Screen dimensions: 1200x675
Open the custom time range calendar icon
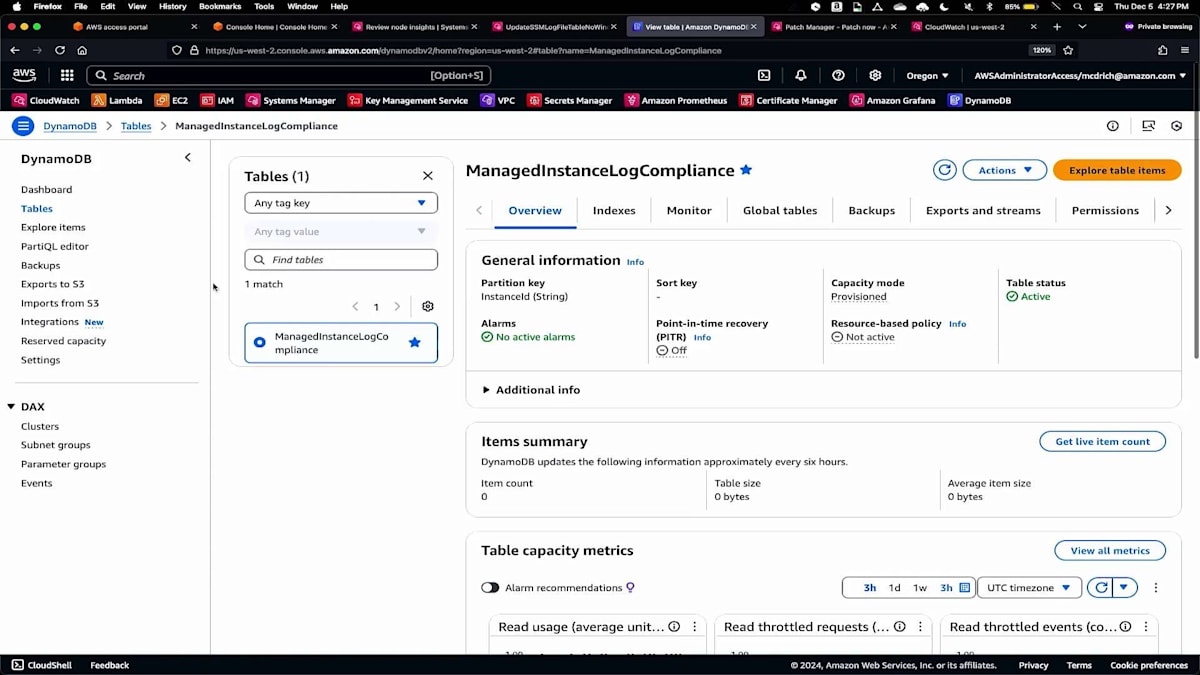tap(965, 588)
